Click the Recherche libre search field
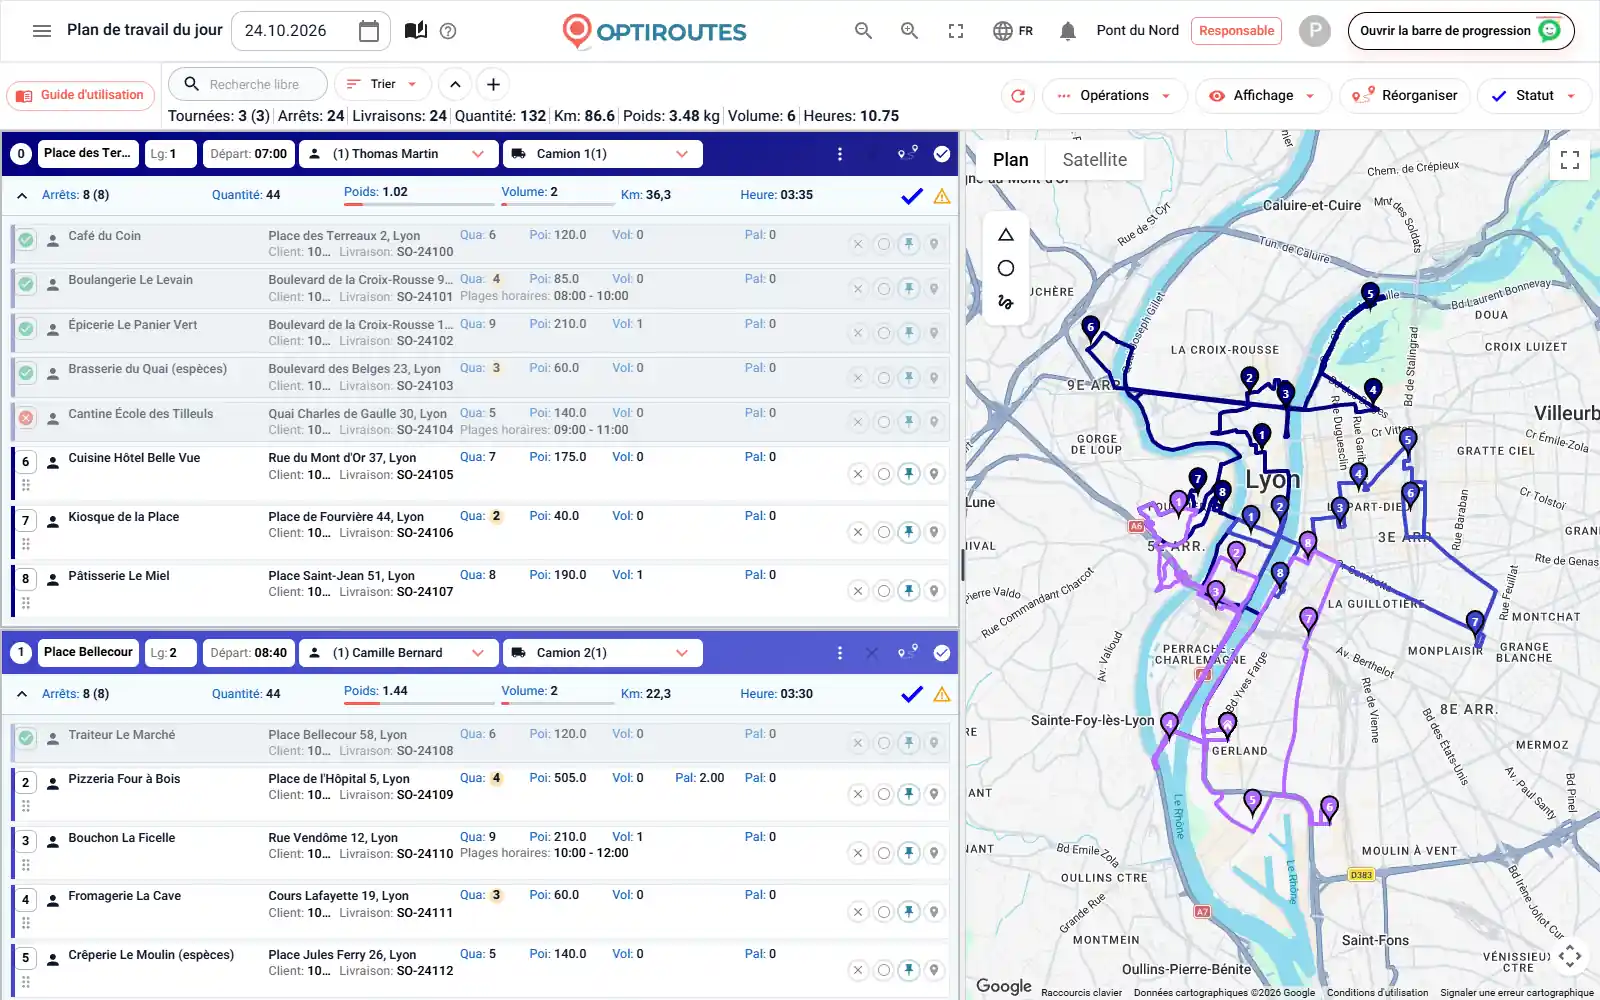The width and height of the screenshot is (1600, 1000). tap(247, 85)
